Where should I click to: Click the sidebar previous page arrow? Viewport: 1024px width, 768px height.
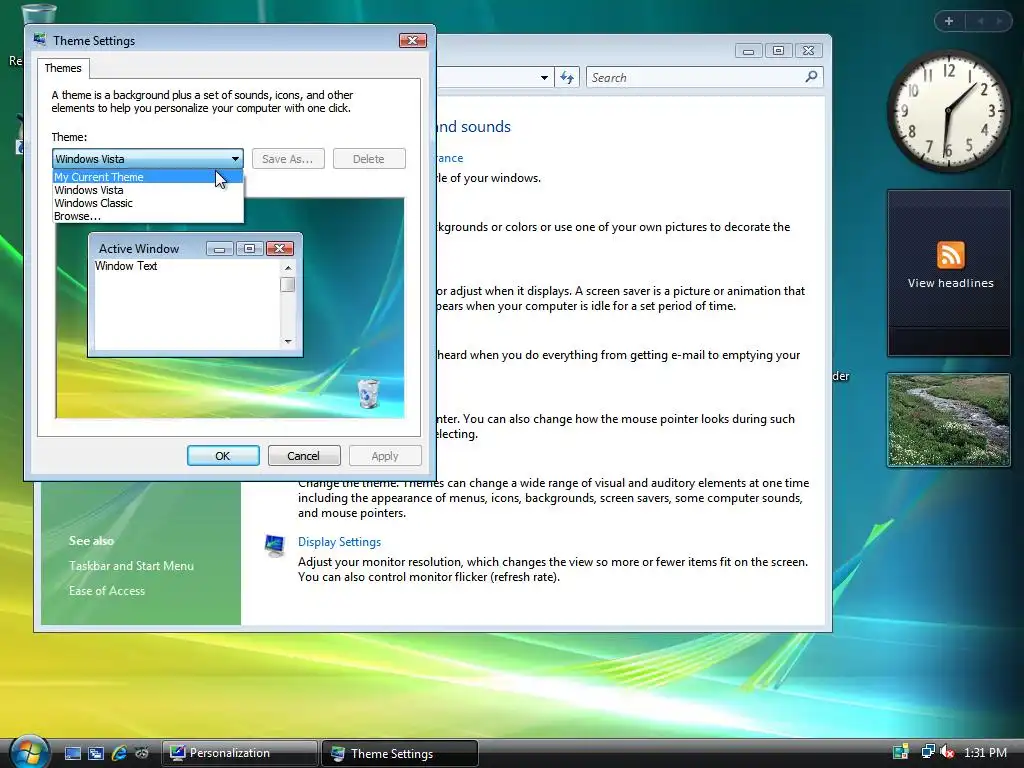click(980, 21)
